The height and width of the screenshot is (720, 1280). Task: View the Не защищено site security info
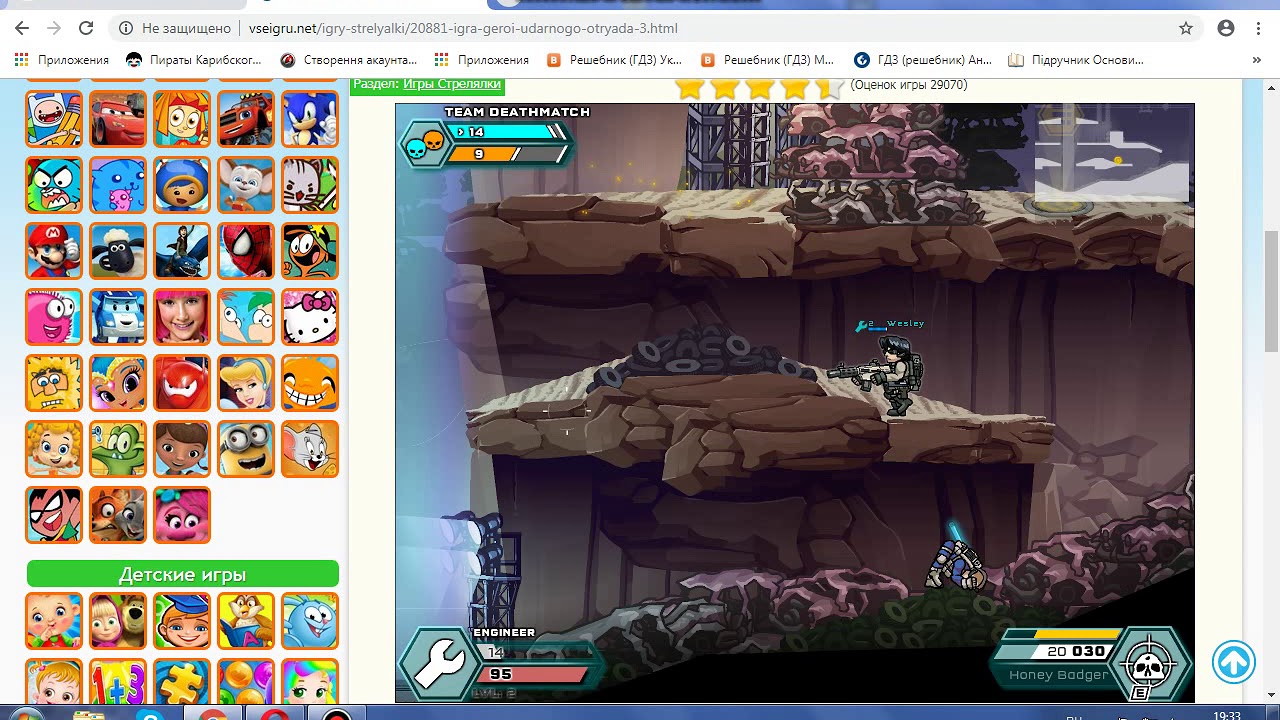pyautogui.click(x=175, y=28)
